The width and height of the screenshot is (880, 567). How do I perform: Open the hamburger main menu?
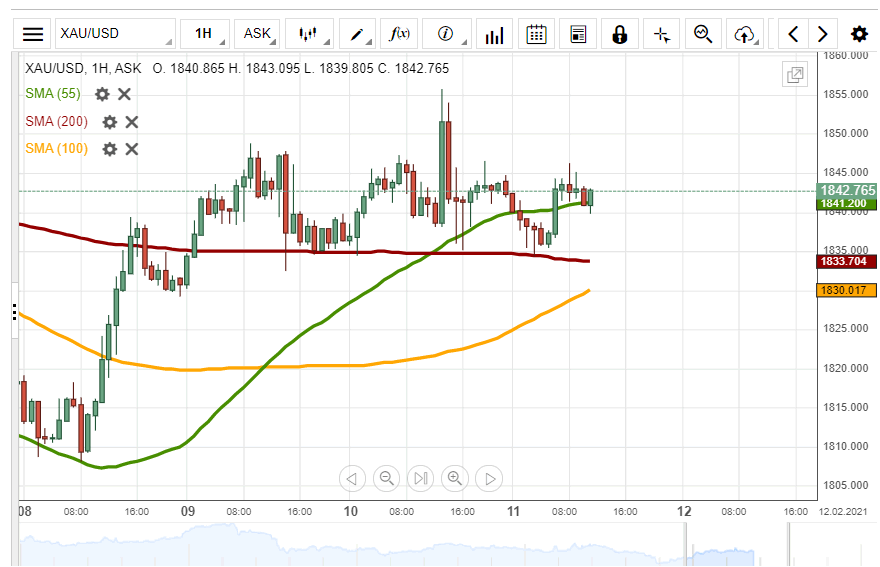pos(33,34)
